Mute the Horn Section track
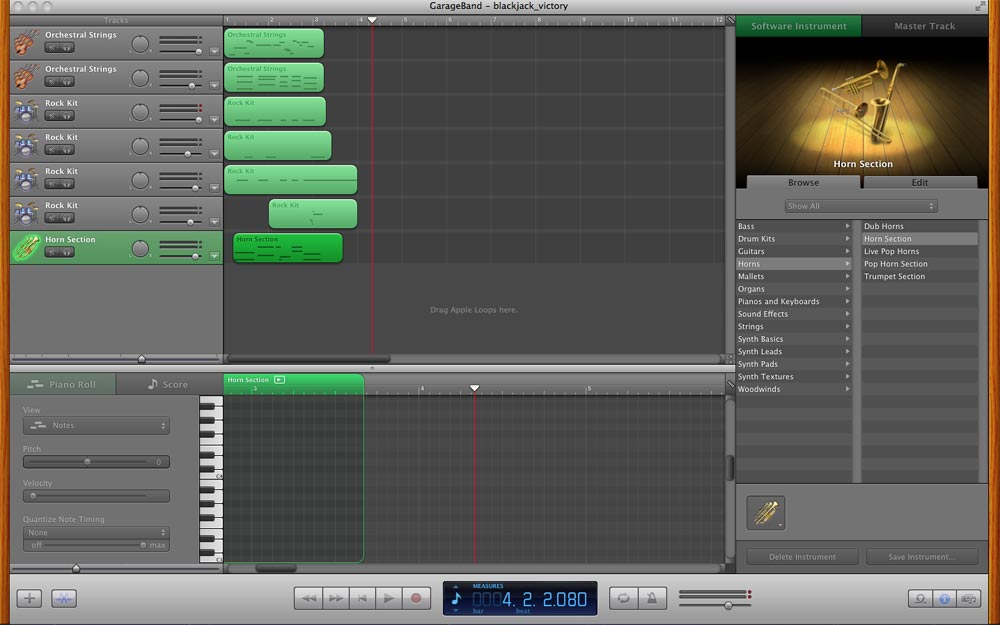The height and width of the screenshot is (625, 1000). [52, 252]
